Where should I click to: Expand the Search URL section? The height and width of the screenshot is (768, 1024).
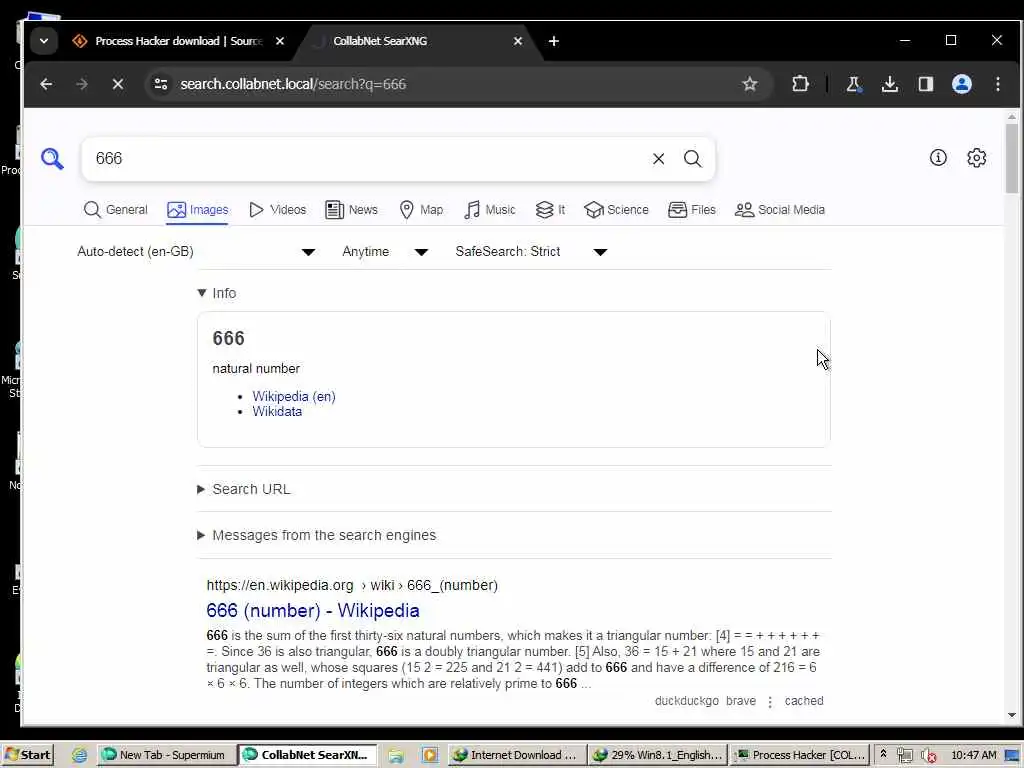pyautogui.click(x=244, y=489)
